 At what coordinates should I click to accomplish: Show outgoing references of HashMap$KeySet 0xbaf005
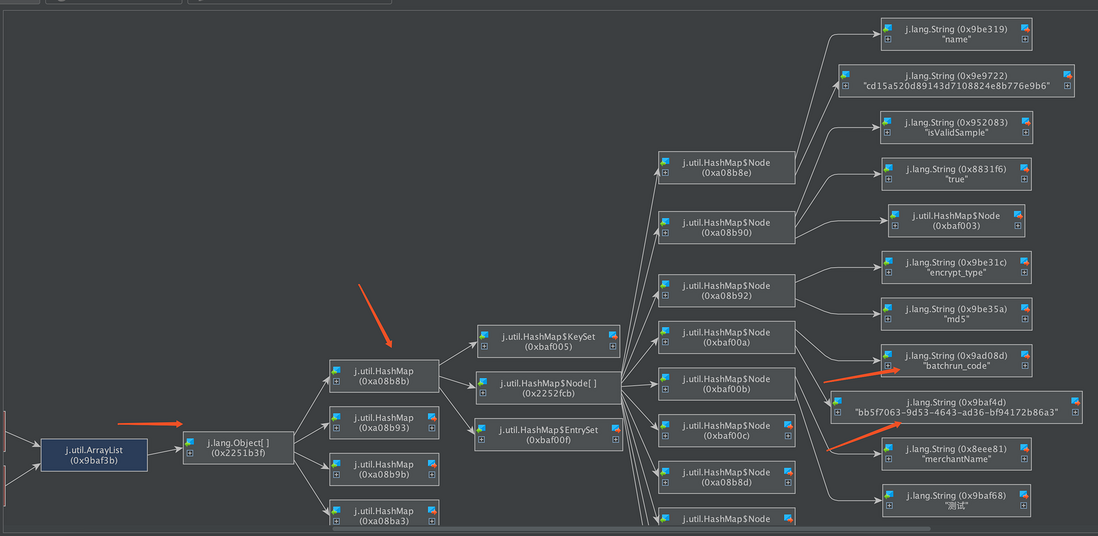click(x=613, y=336)
